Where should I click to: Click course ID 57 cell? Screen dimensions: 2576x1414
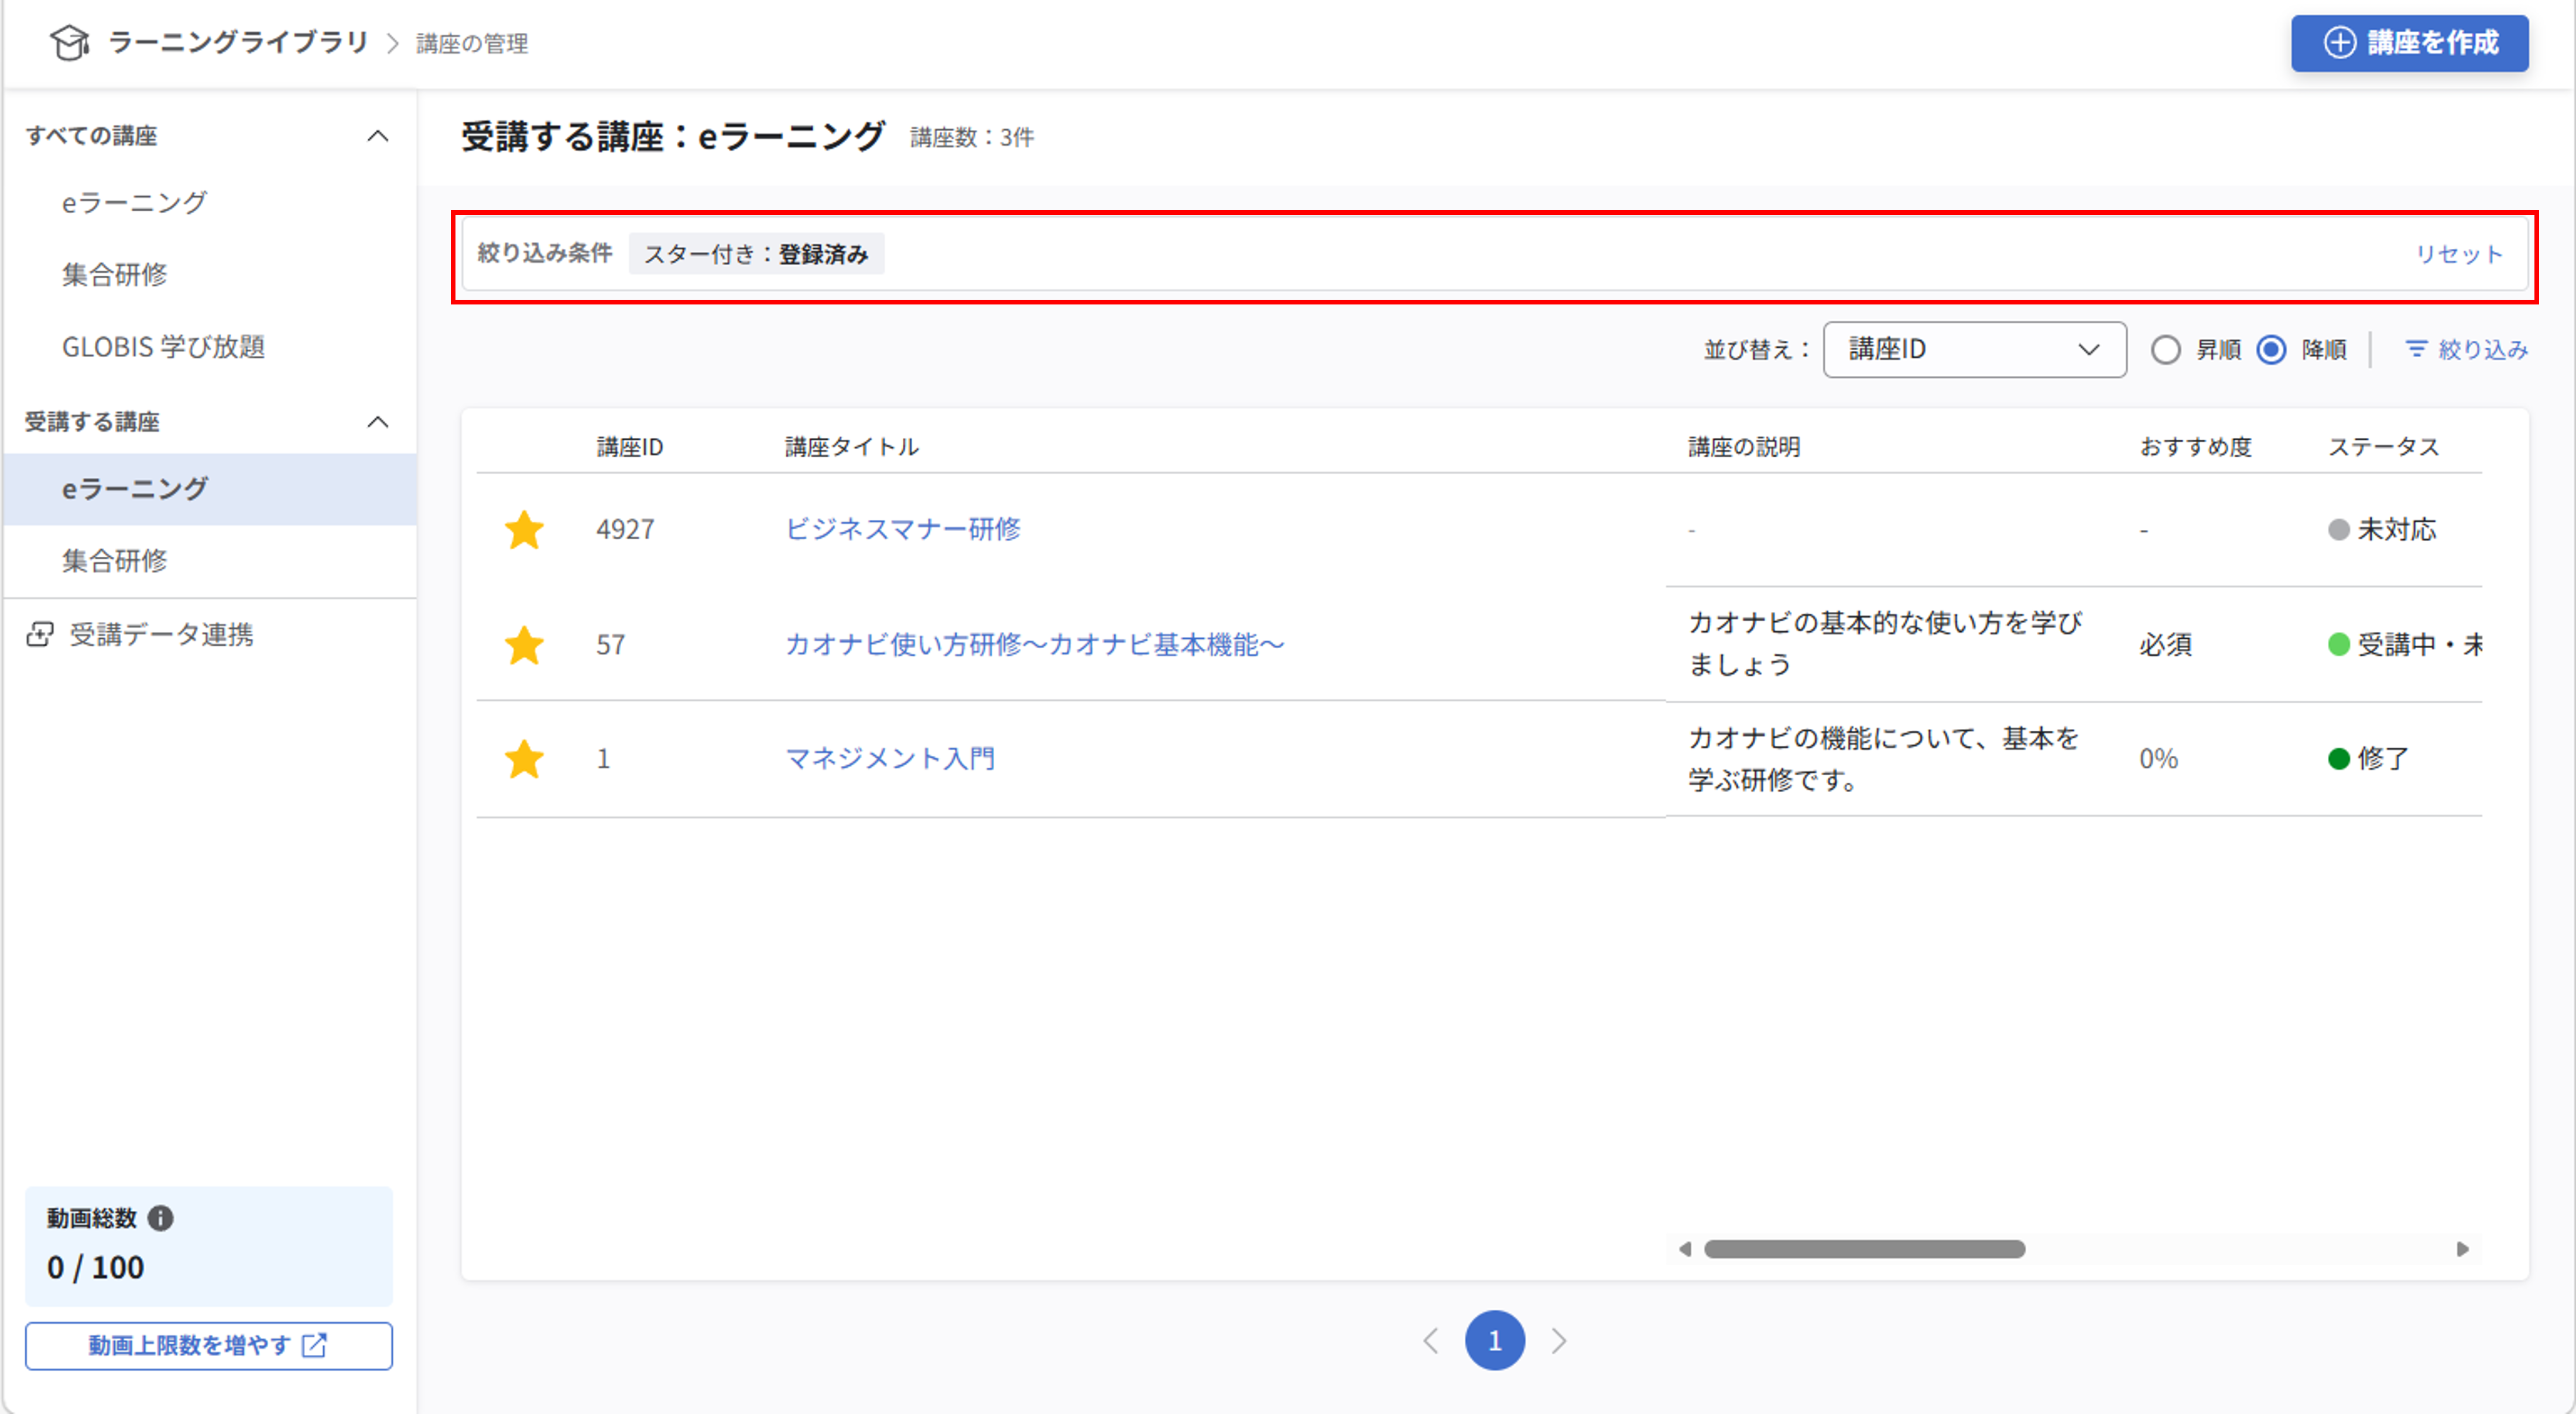tap(610, 645)
